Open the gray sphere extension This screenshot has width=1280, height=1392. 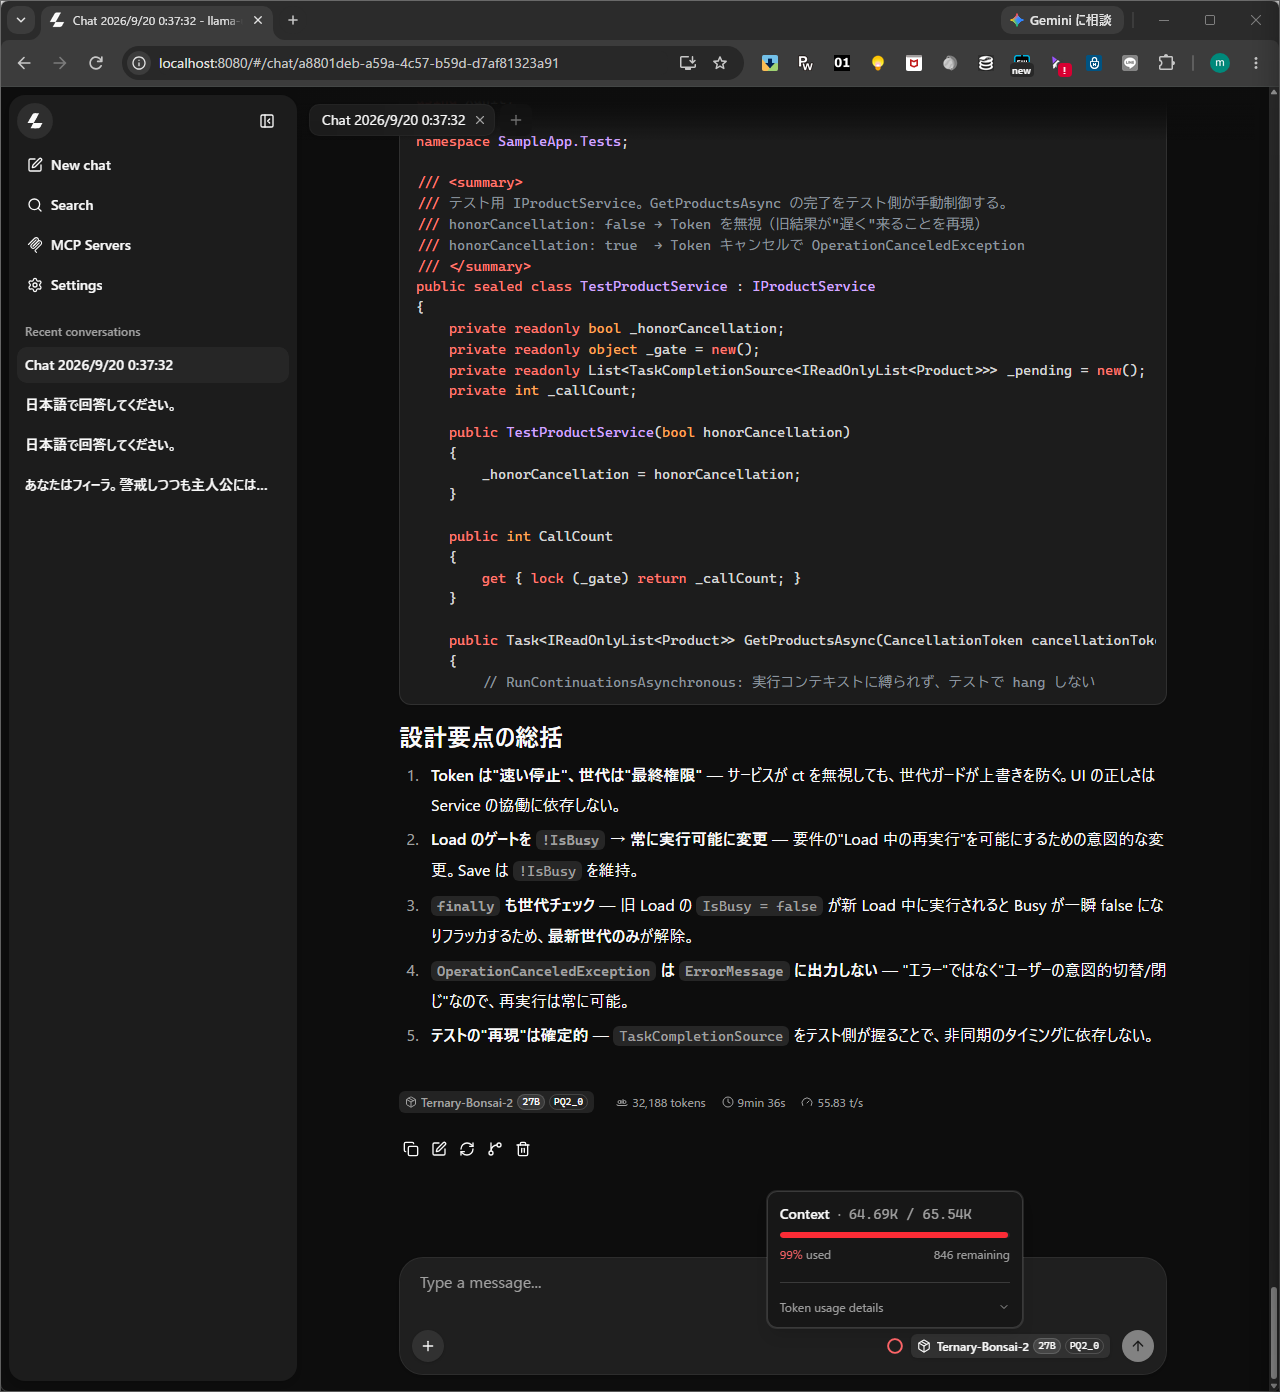950,63
